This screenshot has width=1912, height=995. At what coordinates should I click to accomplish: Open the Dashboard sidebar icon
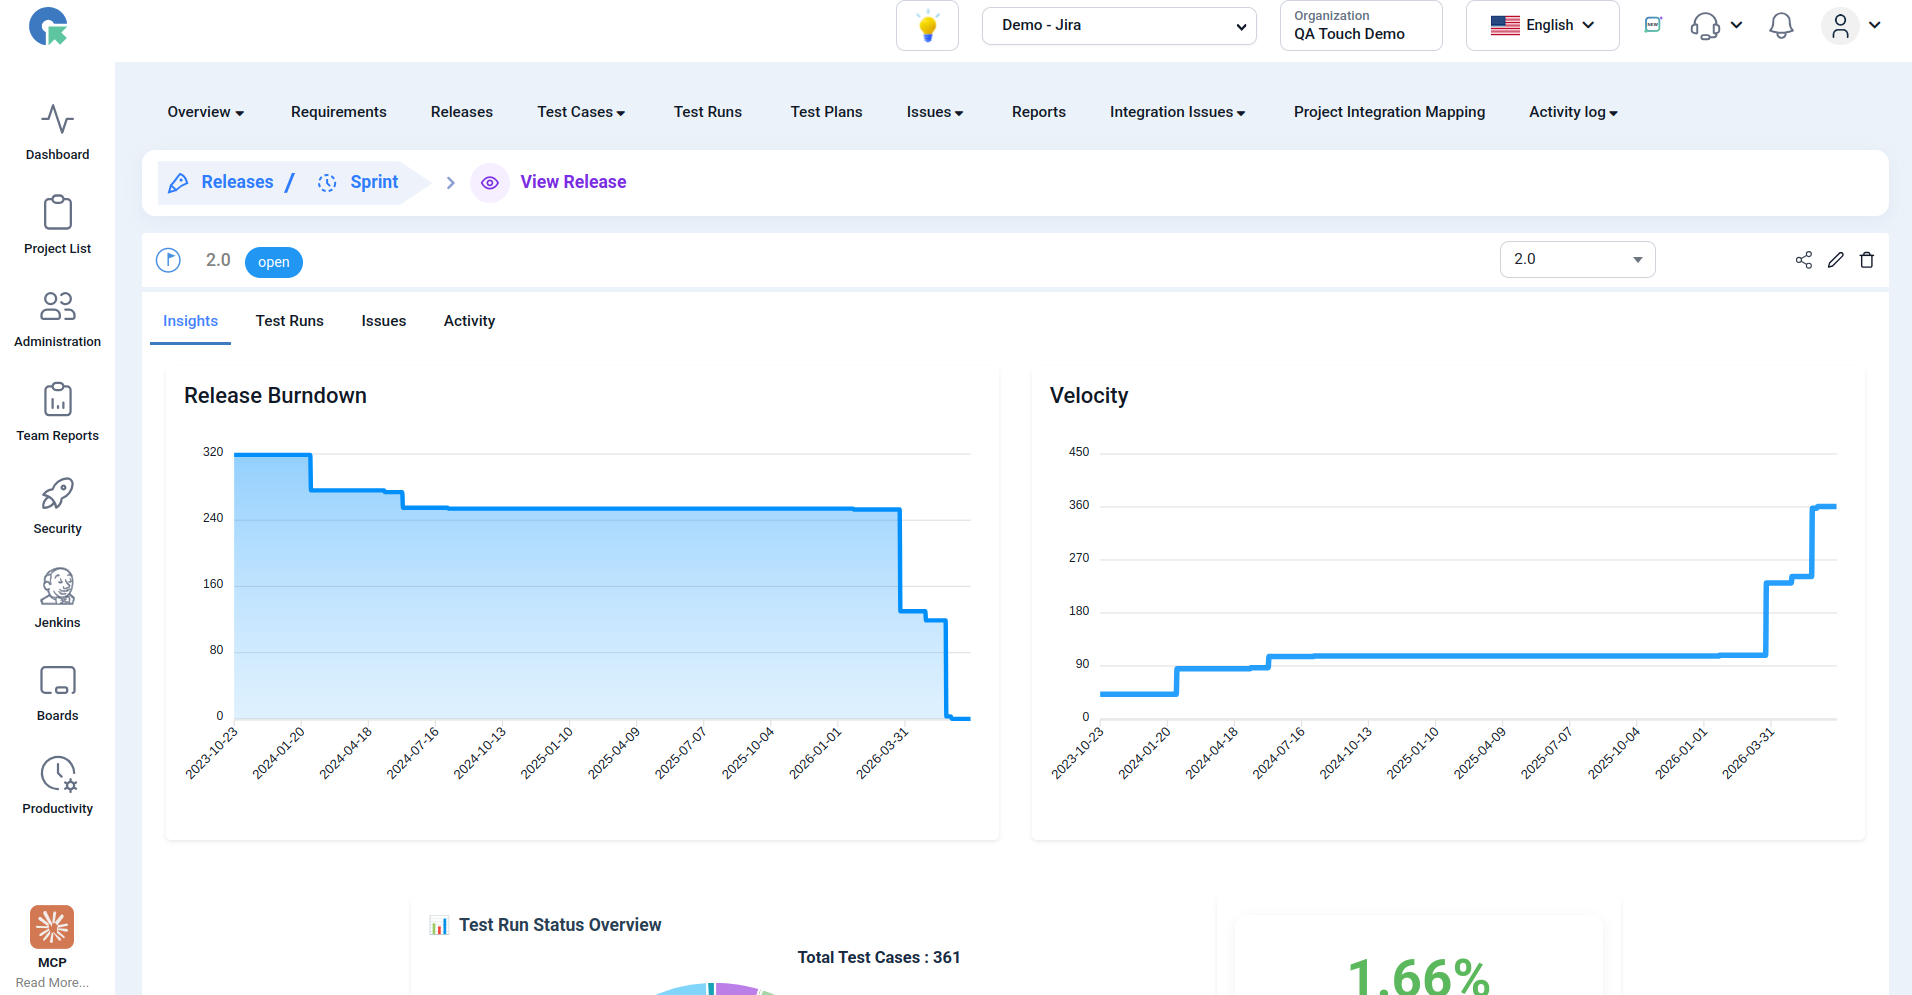(58, 120)
